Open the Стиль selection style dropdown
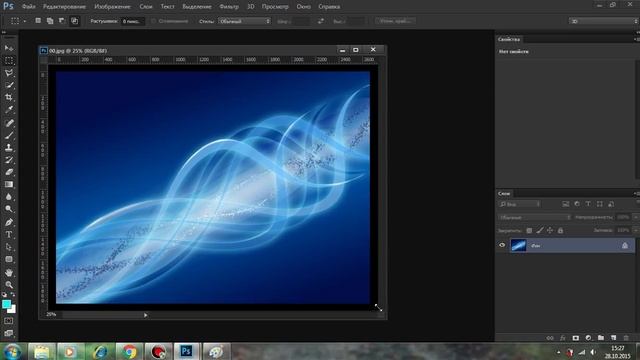 pyautogui.click(x=244, y=21)
